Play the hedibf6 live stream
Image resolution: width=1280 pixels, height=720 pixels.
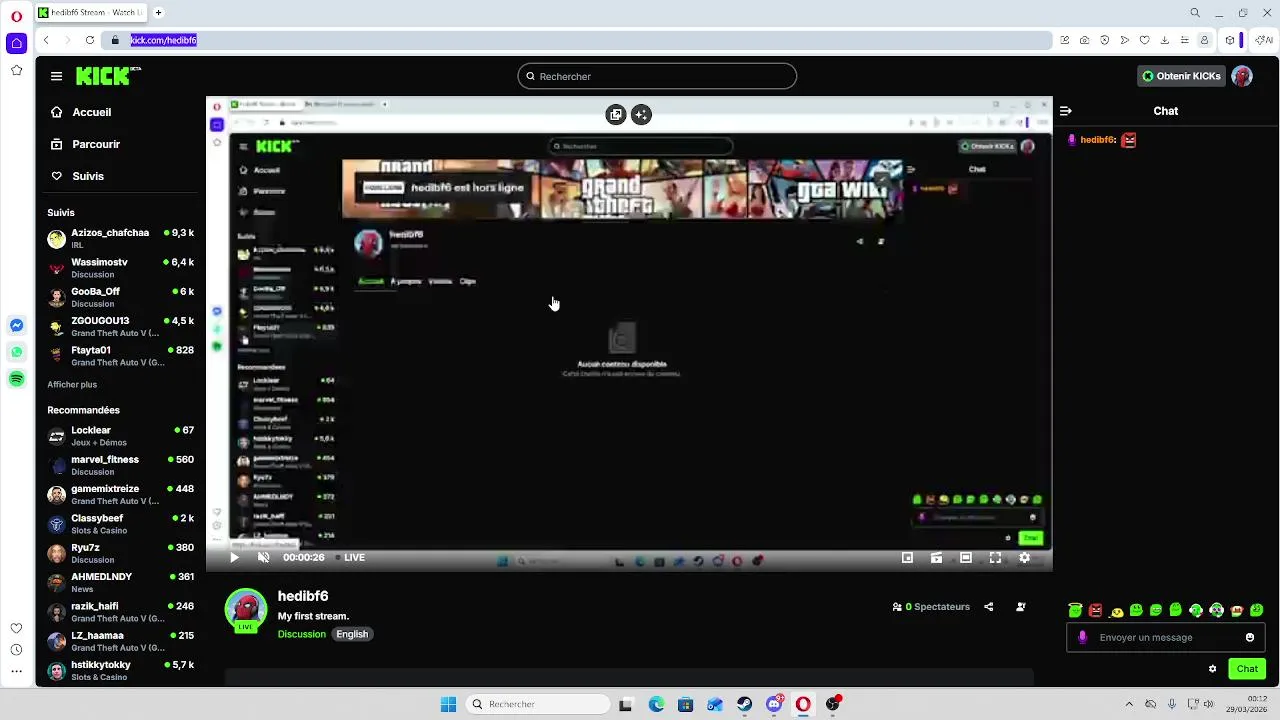click(x=234, y=558)
